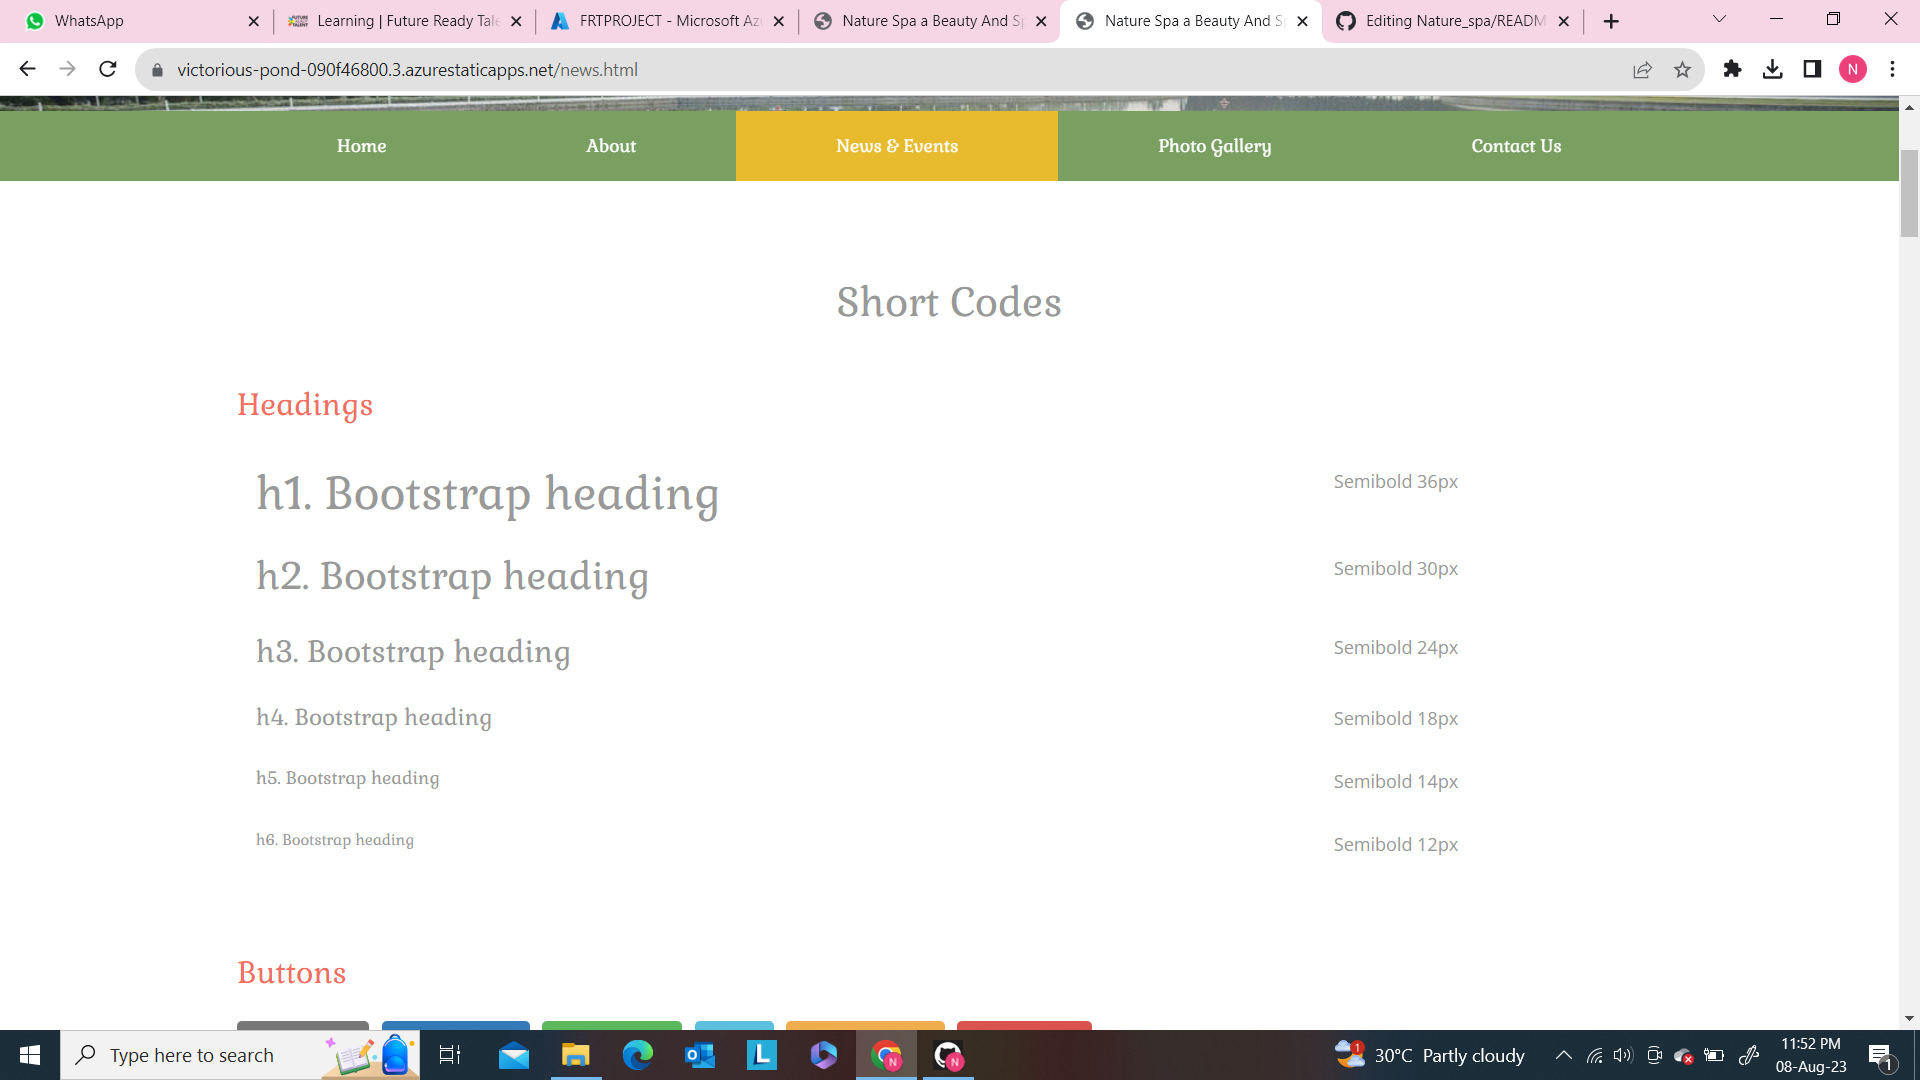Viewport: 1920px width, 1080px height.
Task: Open Chrome downloads icon
Action: tap(1772, 69)
